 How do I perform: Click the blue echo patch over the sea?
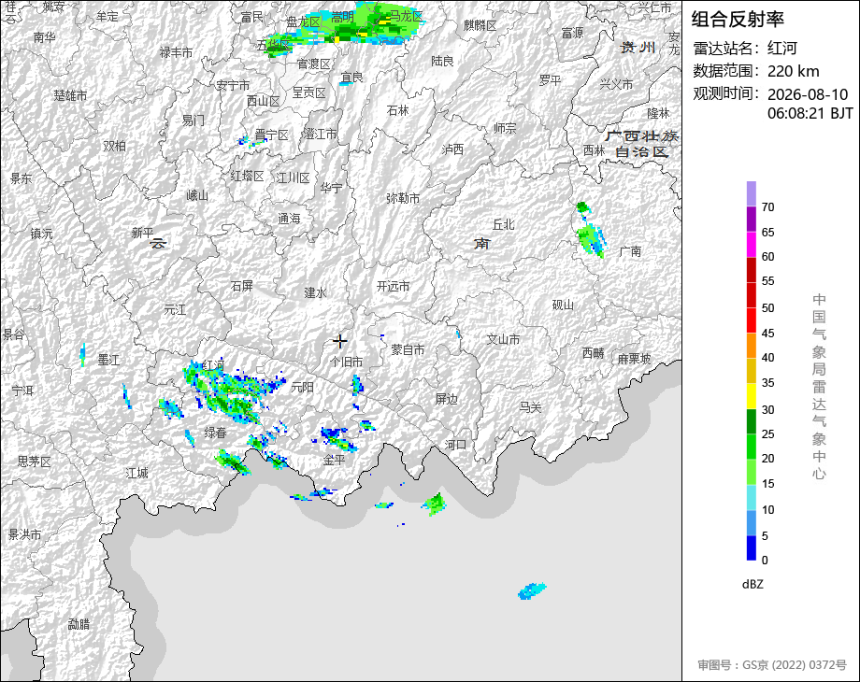click(x=532, y=590)
